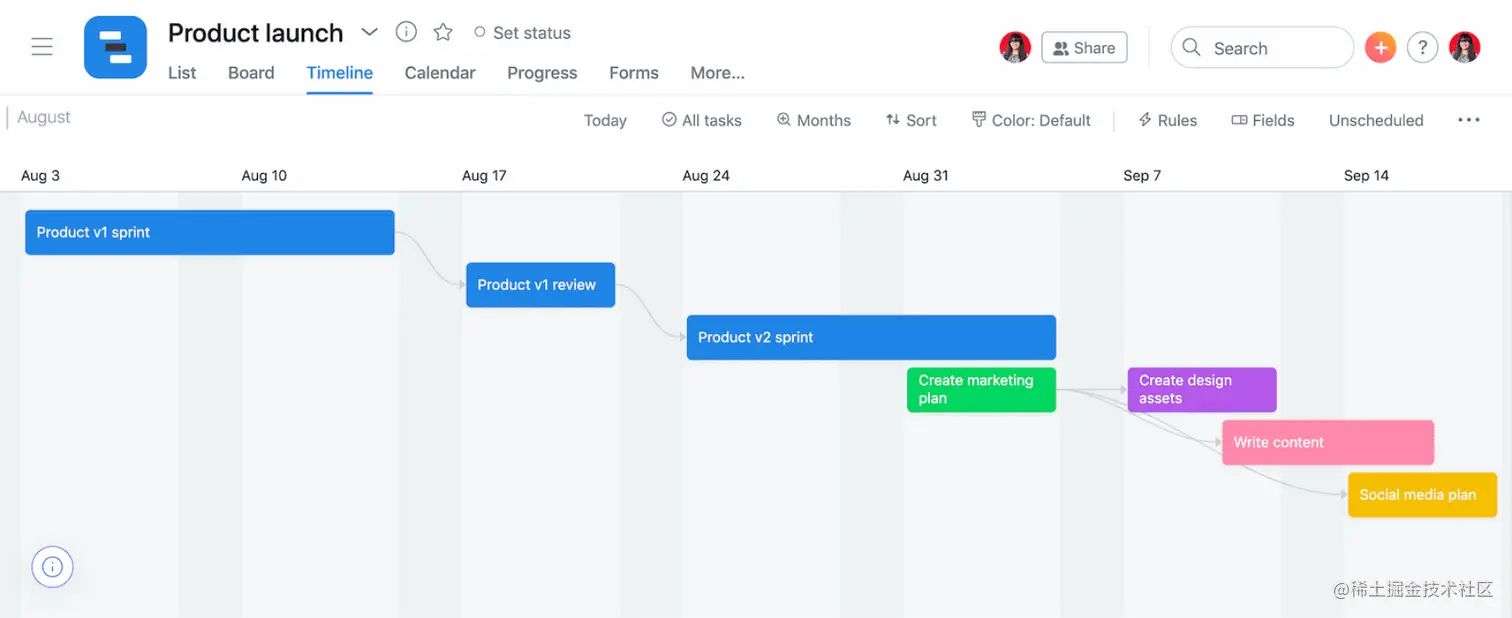Expand the Product launch title dropdown
Screen dimensions: 1512x618
[x=369, y=31]
